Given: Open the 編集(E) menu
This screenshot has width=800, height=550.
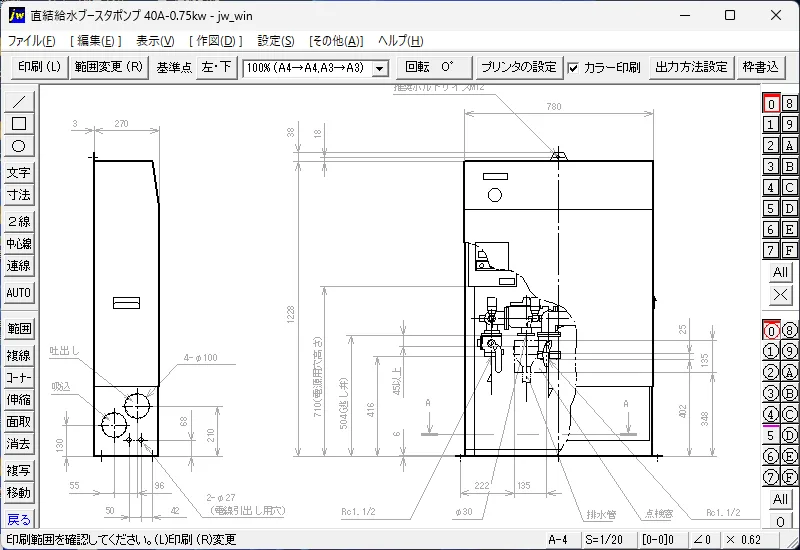Looking at the screenshot, I should click(x=95, y=41).
